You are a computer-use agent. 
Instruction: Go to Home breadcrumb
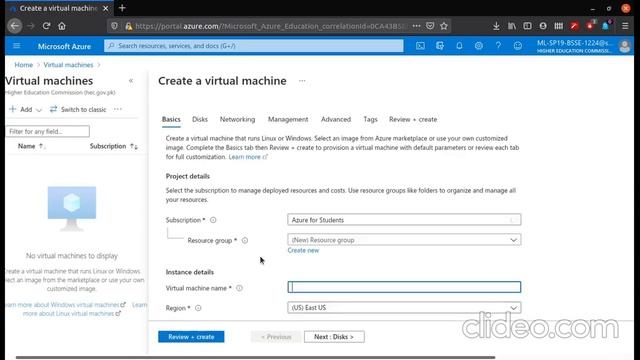click(x=24, y=65)
